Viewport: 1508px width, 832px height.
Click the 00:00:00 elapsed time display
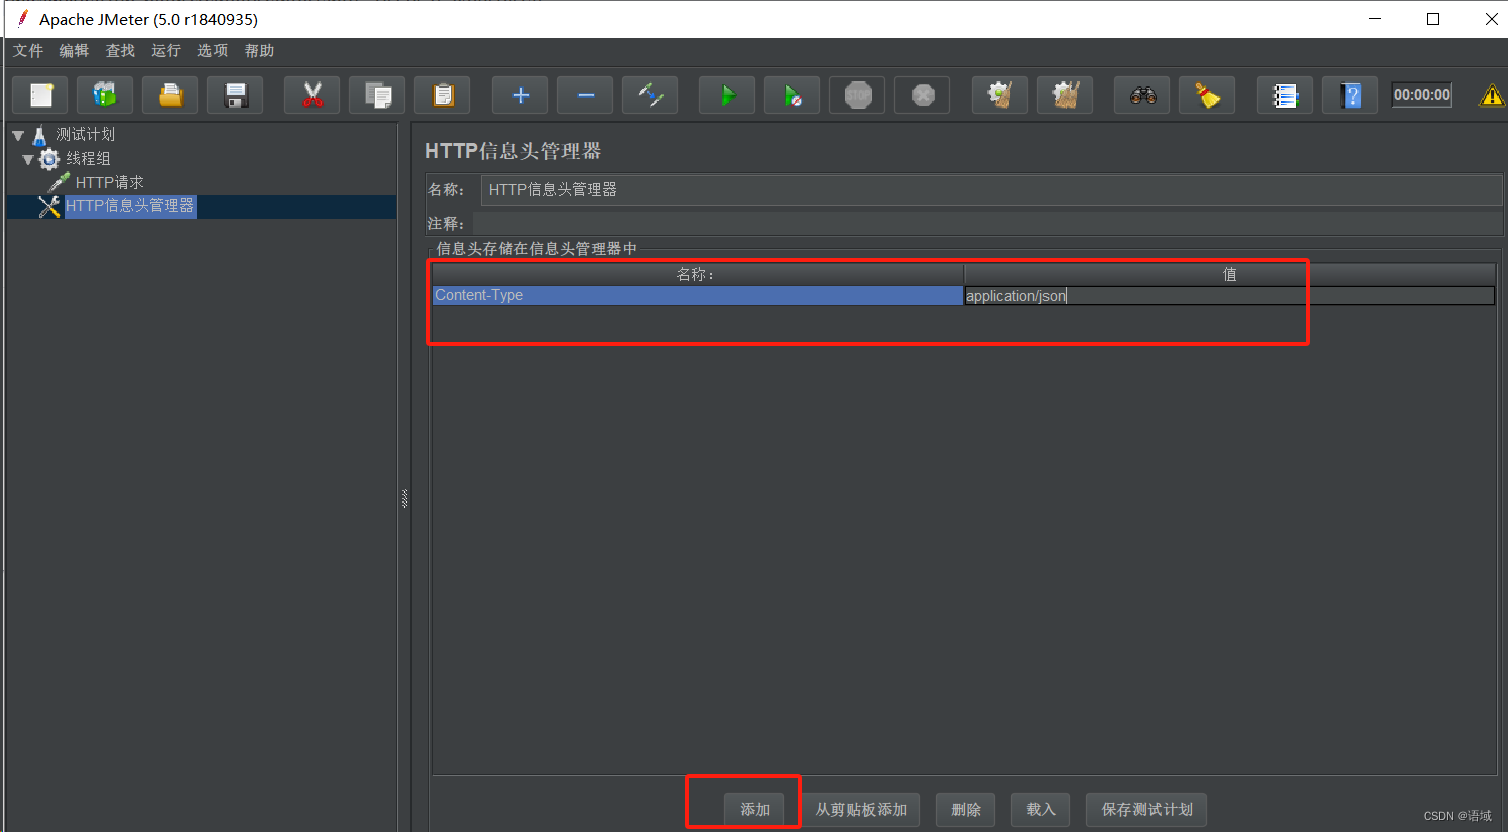(x=1421, y=95)
